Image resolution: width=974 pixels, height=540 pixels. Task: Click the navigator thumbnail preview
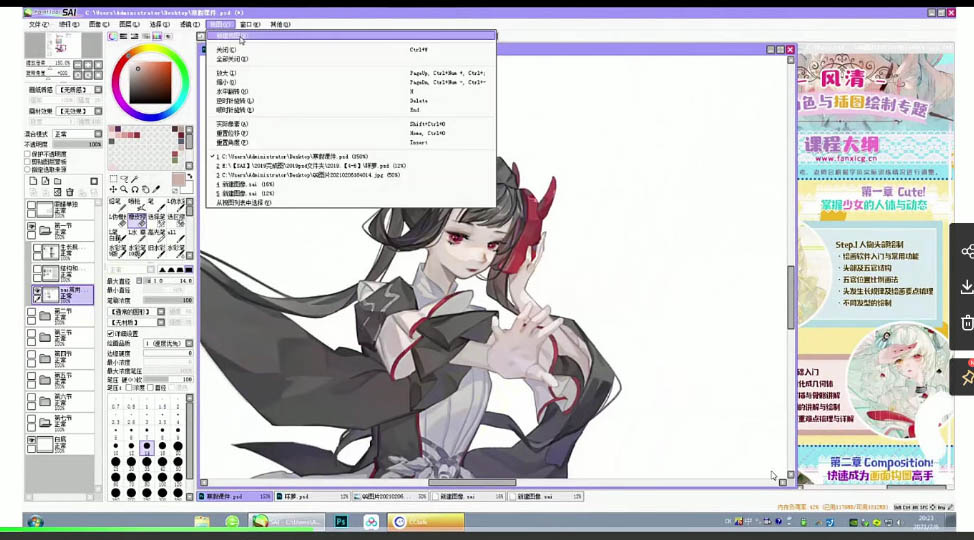tap(63, 45)
